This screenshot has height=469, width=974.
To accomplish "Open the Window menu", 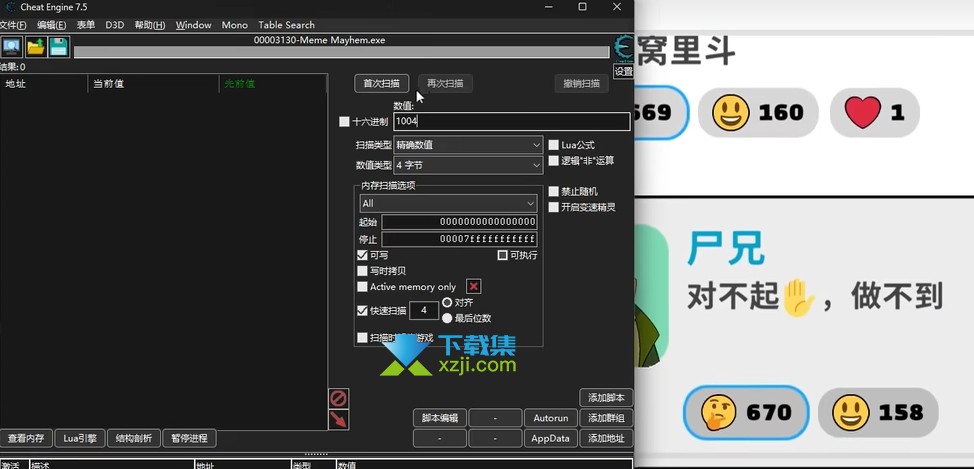I will pos(194,25).
